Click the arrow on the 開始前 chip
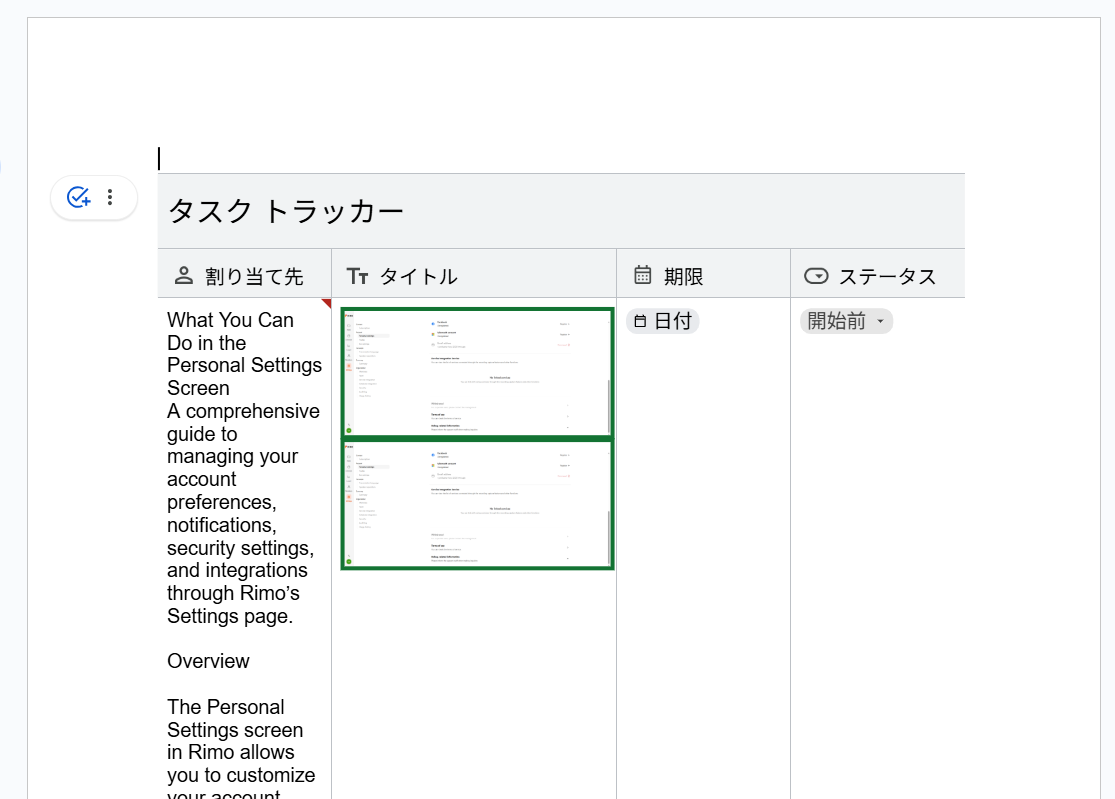Screen dimensions: 1115x799 [x=880, y=321]
